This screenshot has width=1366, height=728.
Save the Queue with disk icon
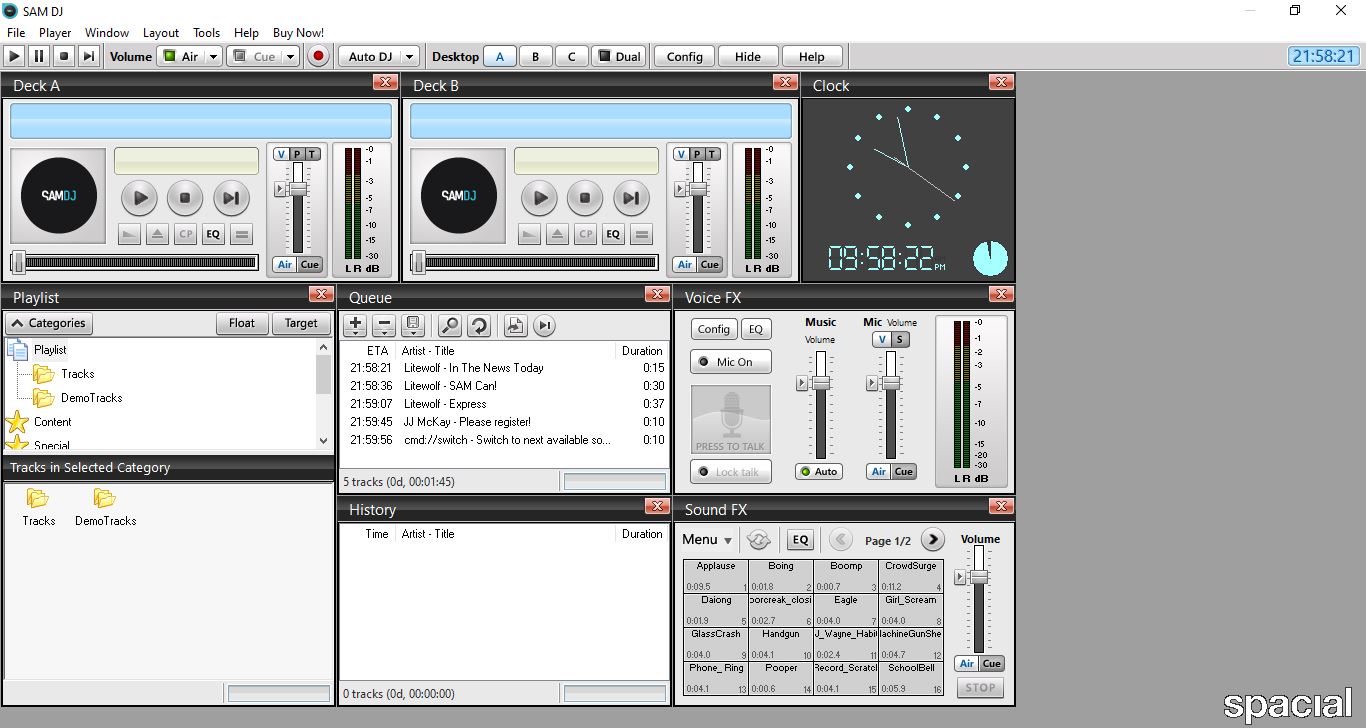click(412, 325)
